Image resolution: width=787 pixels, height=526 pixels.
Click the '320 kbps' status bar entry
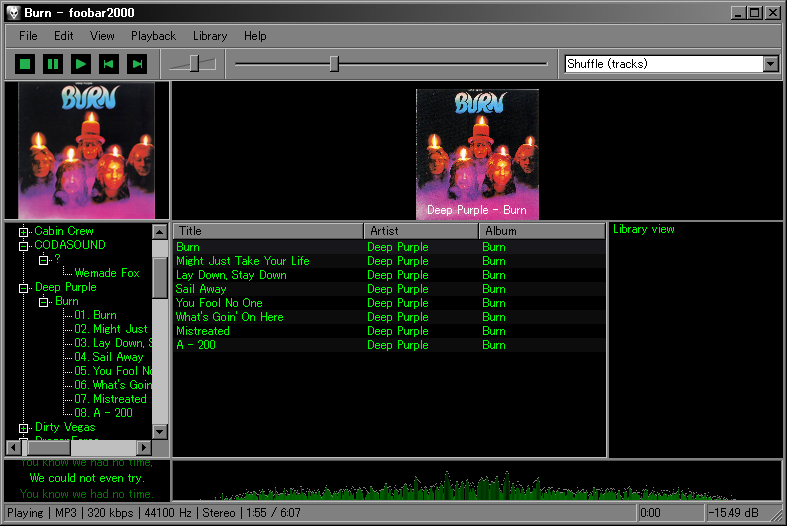pyautogui.click(x=110, y=513)
